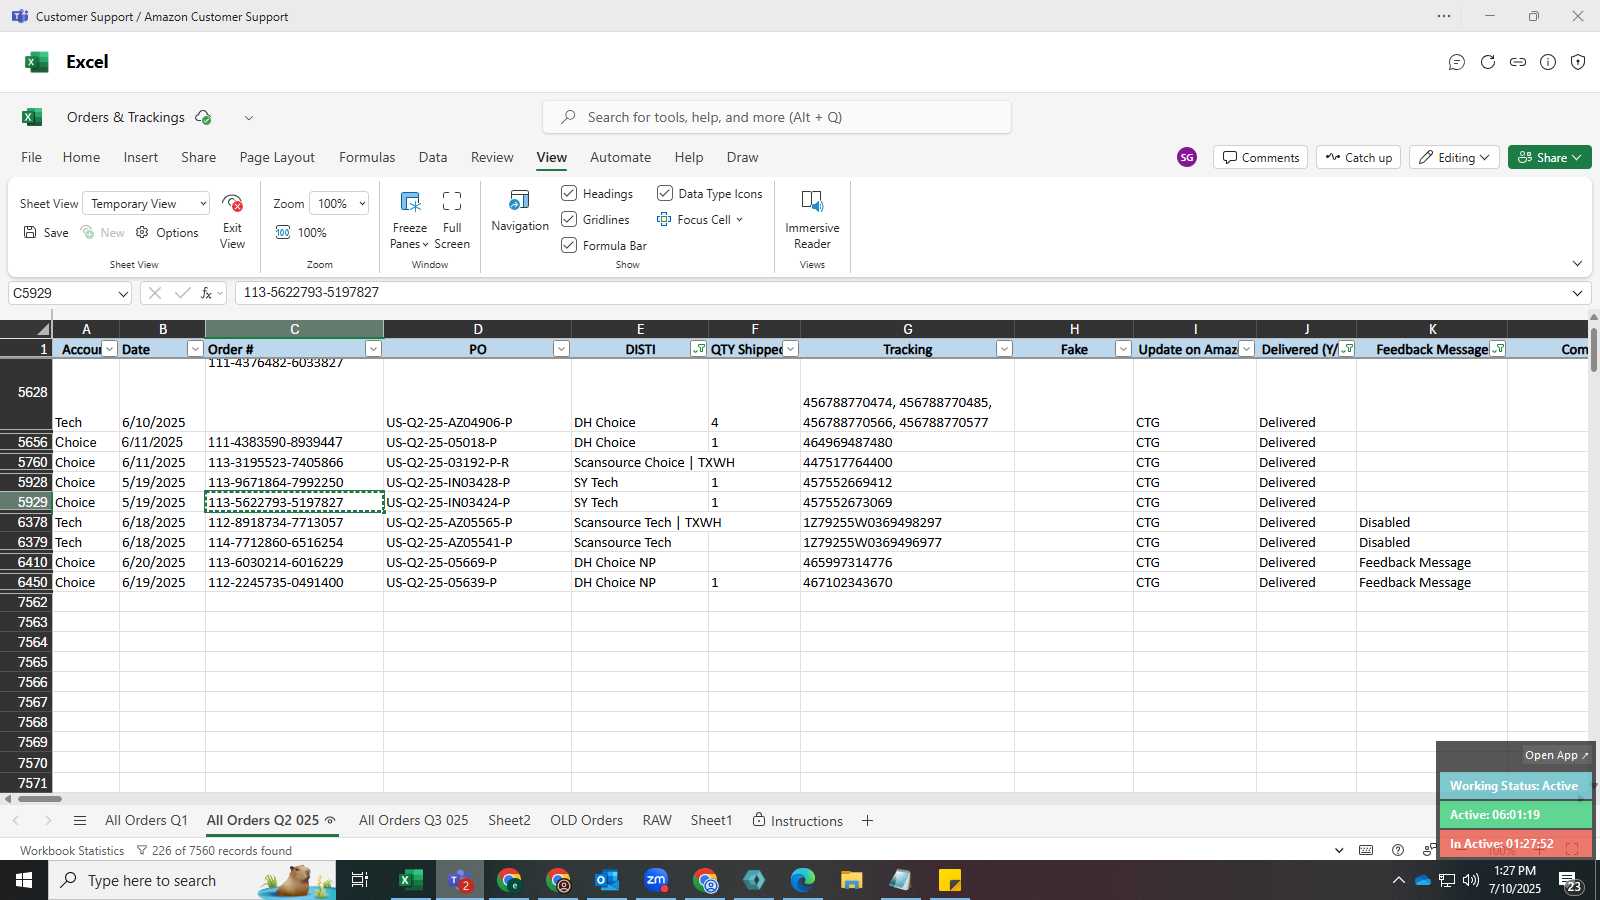Open the Editing mode dropdown

click(x=1455, y=157)
